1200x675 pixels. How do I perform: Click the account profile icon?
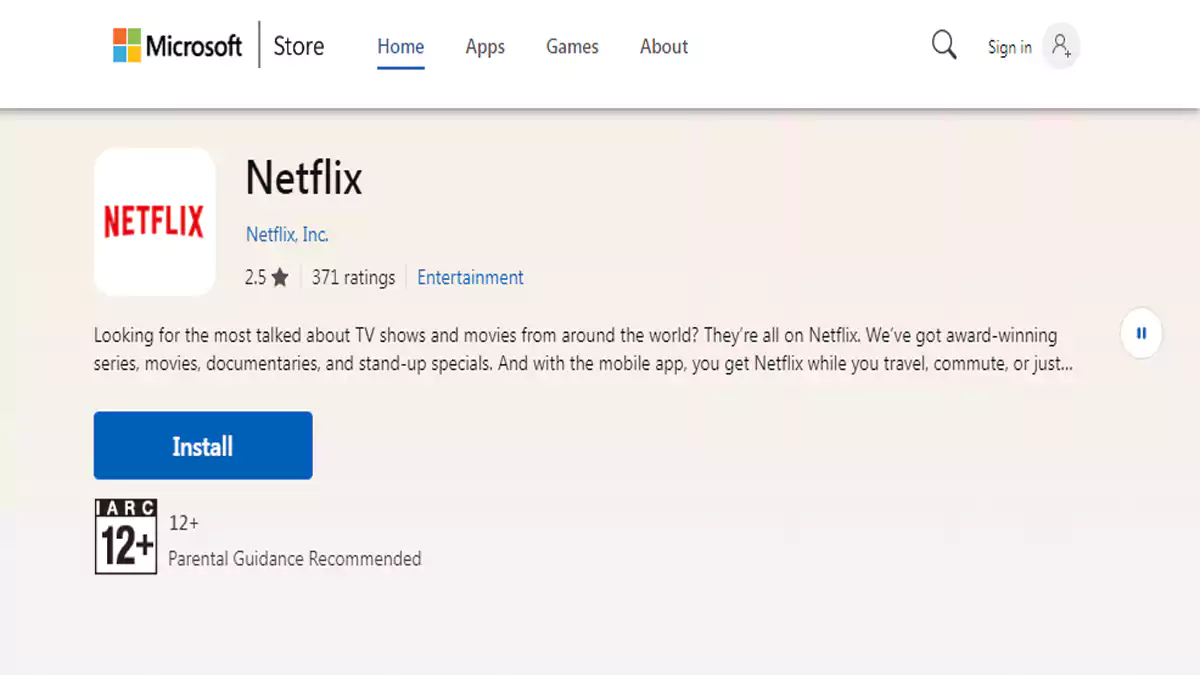(1062, 46)
